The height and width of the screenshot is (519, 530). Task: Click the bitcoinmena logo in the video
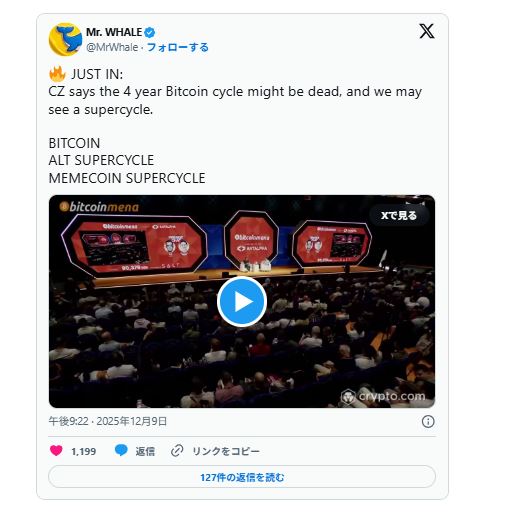[x=99, y=207]
